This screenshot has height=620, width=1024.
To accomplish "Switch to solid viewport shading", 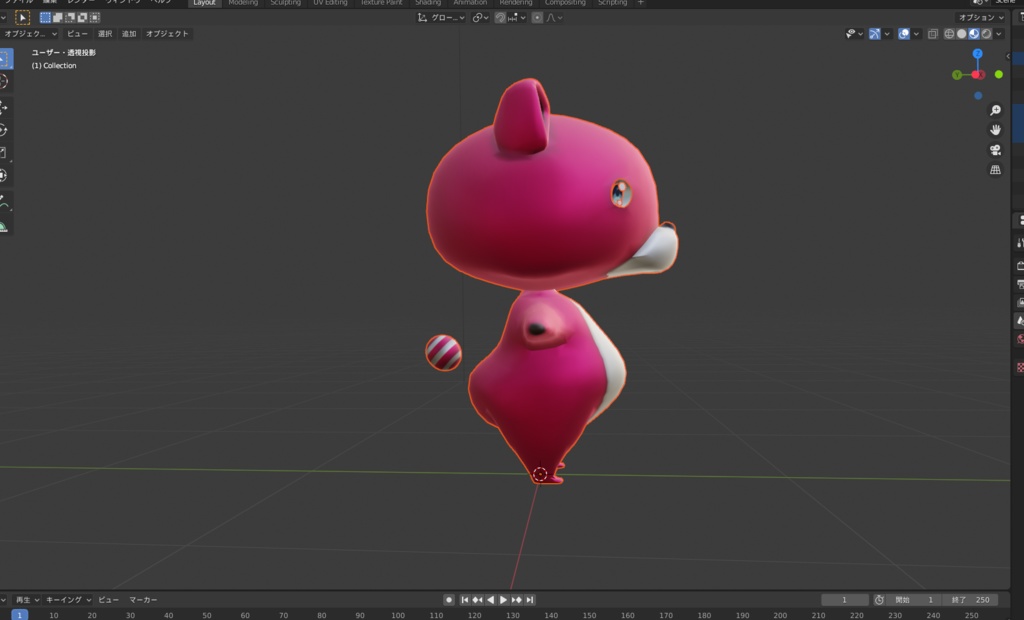I will coord(961,34).
